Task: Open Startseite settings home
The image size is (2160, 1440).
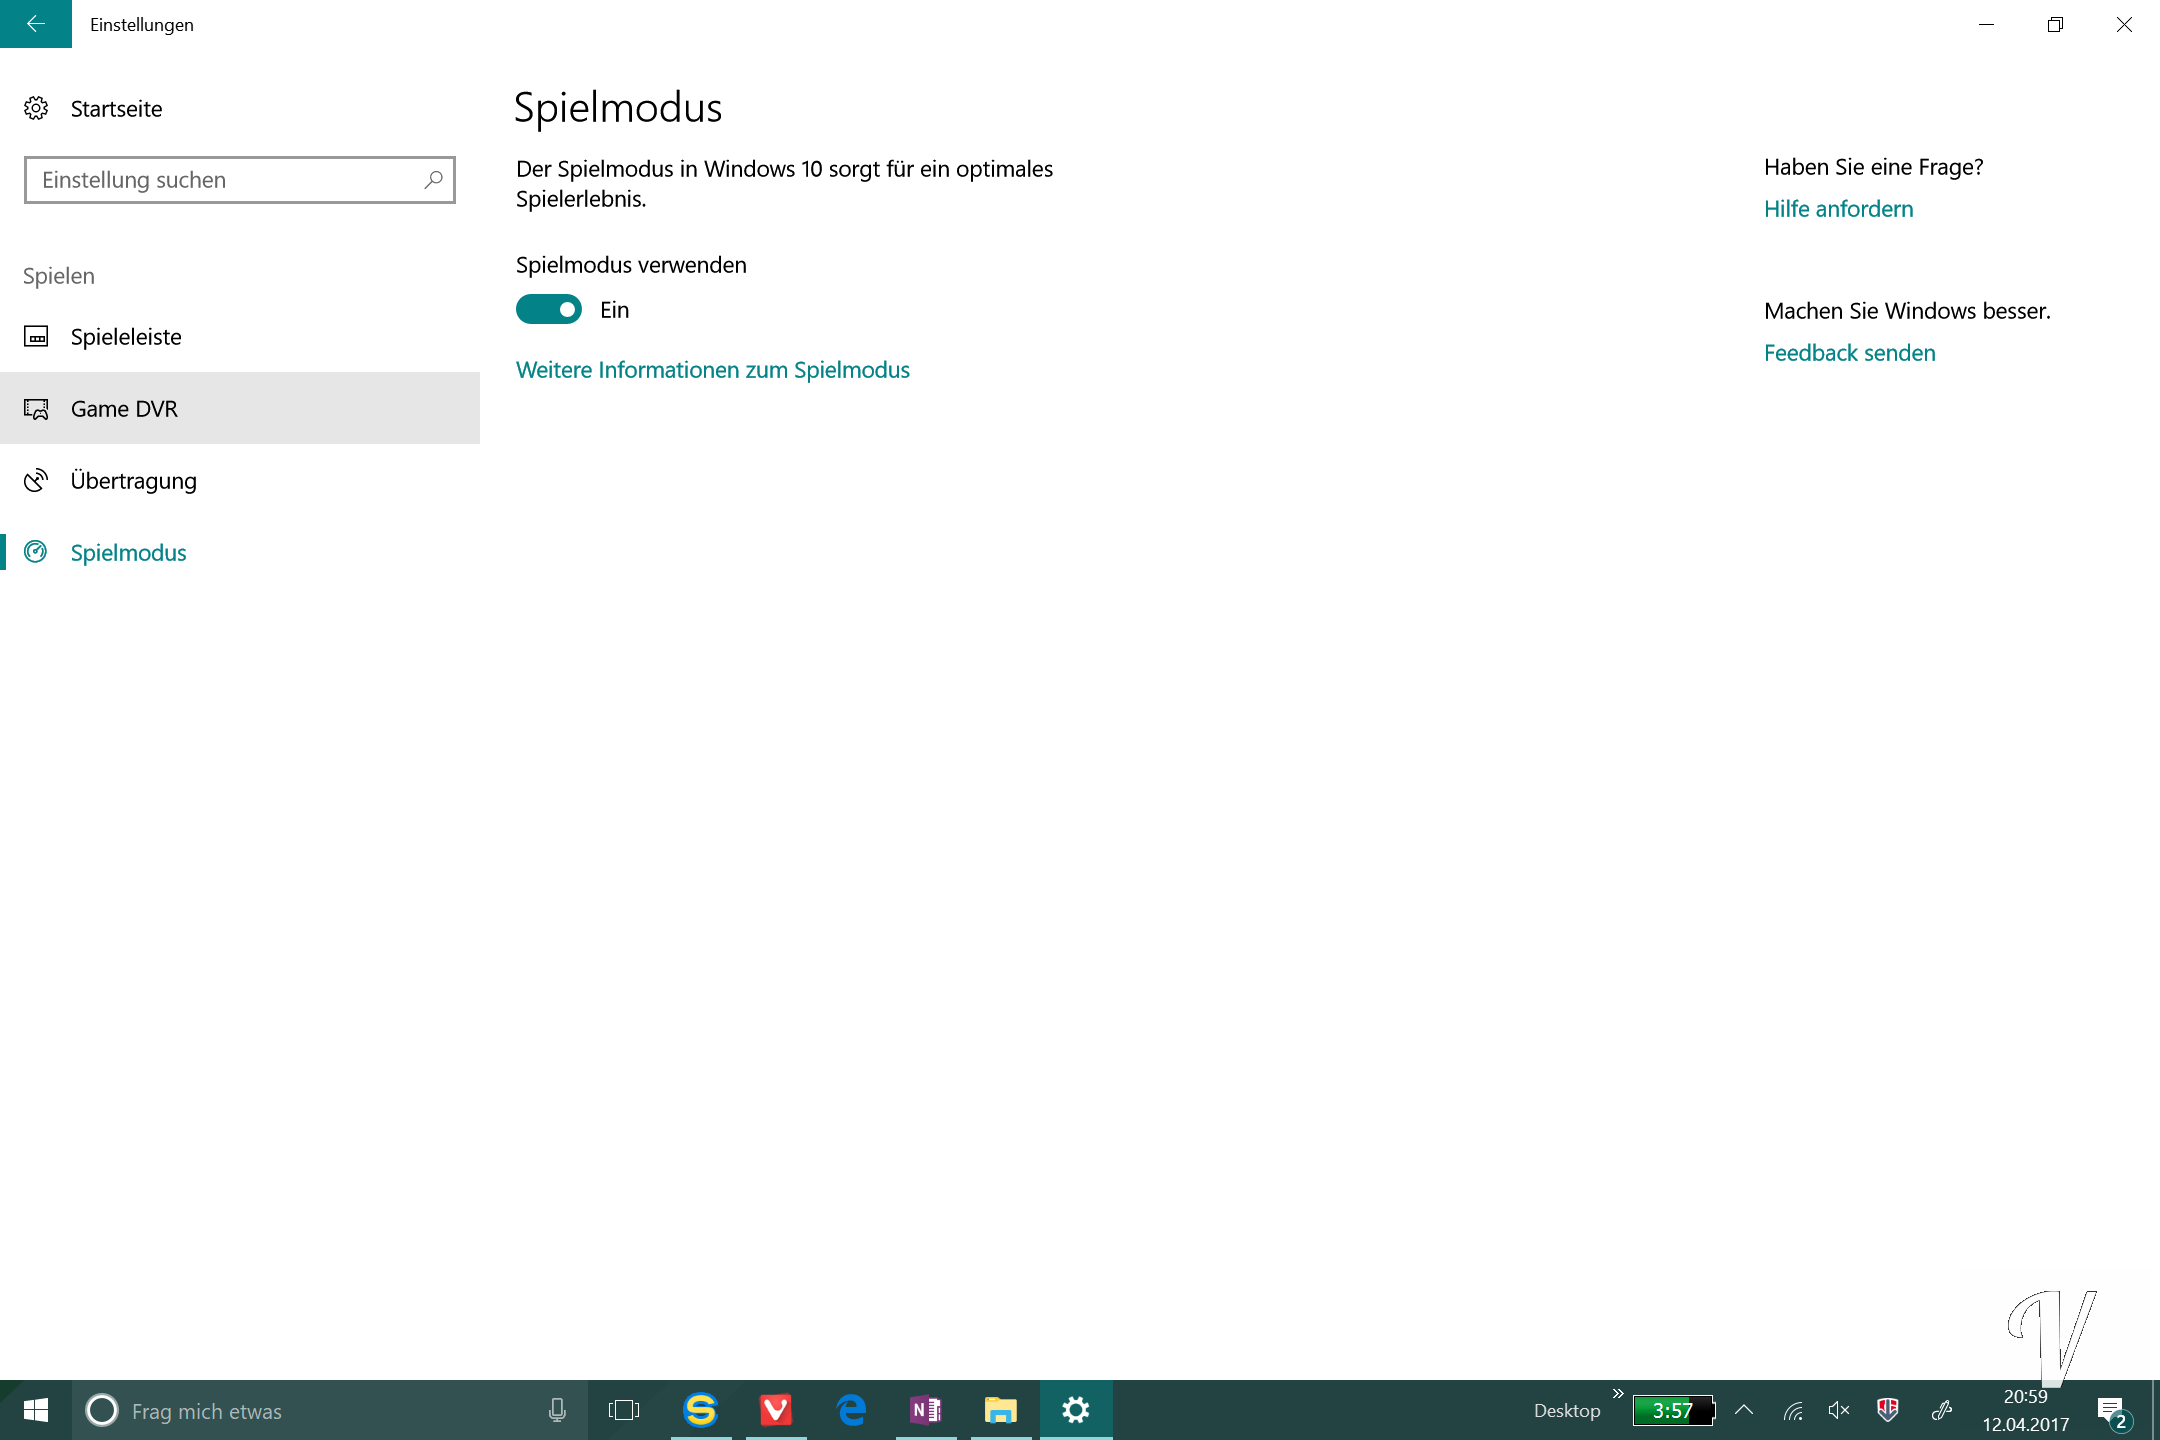Action: (x=116, y=109)
